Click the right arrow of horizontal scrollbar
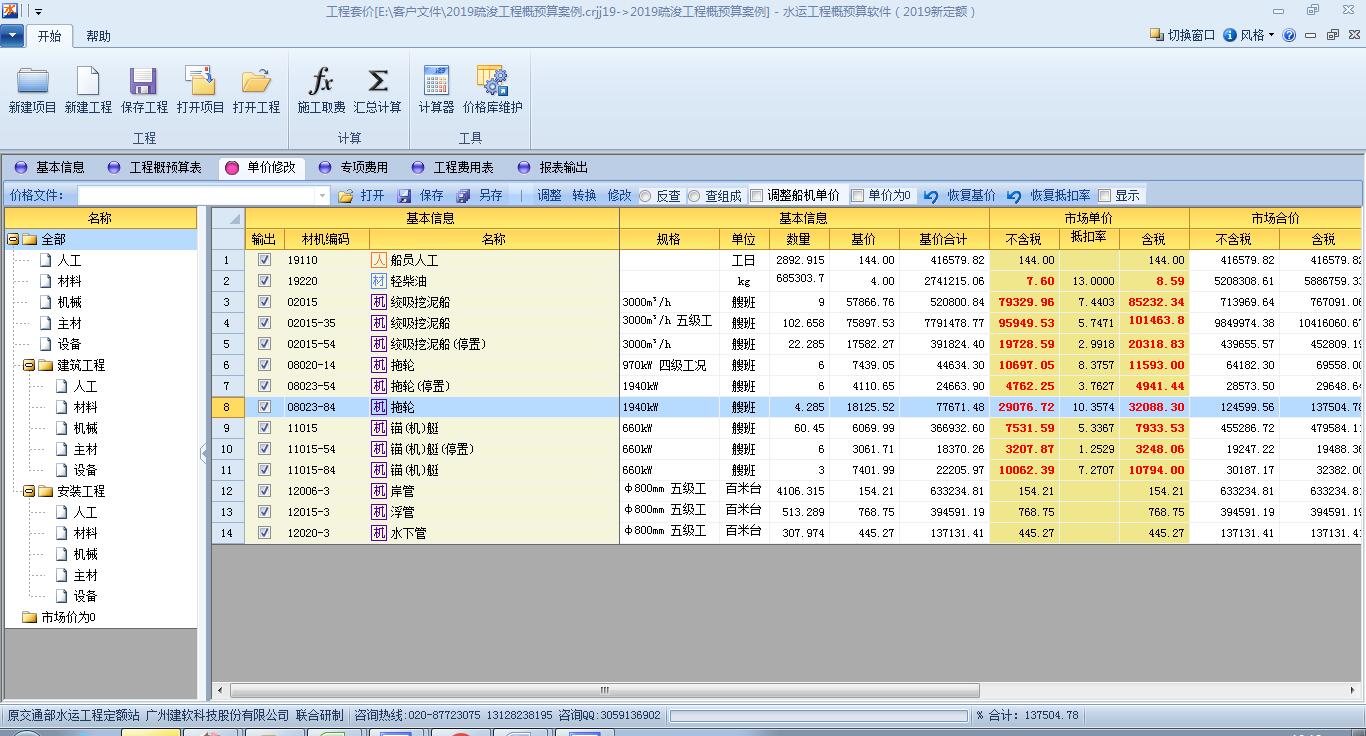 pos(1352,690)
